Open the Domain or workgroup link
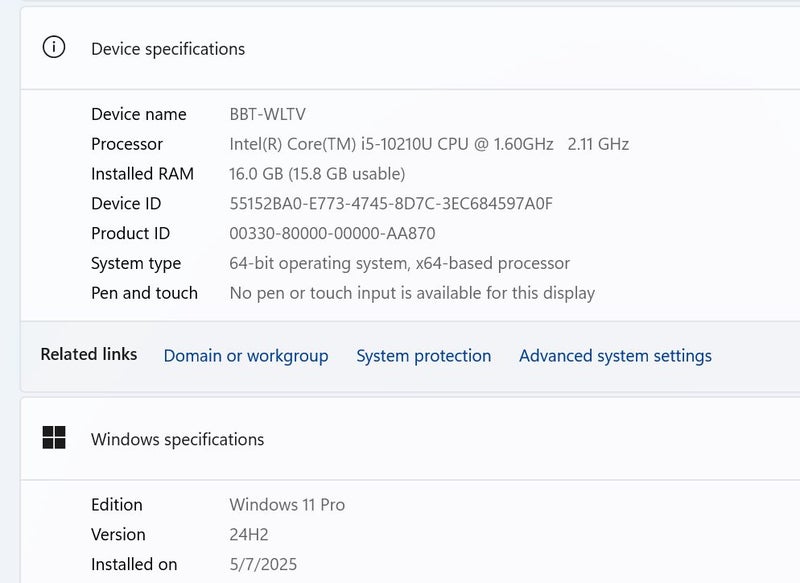The image size is (800, 583). click(x=246, y=356)
